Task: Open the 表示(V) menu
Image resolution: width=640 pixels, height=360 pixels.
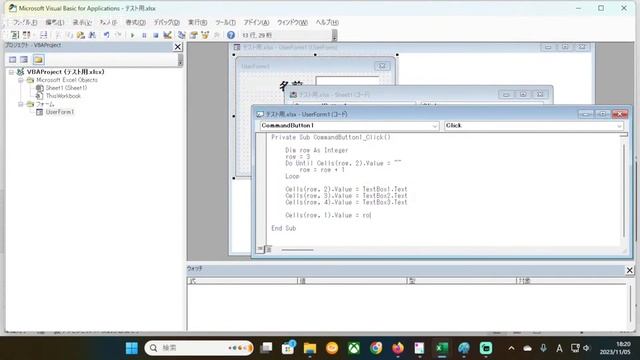Action: pos(82,22)
